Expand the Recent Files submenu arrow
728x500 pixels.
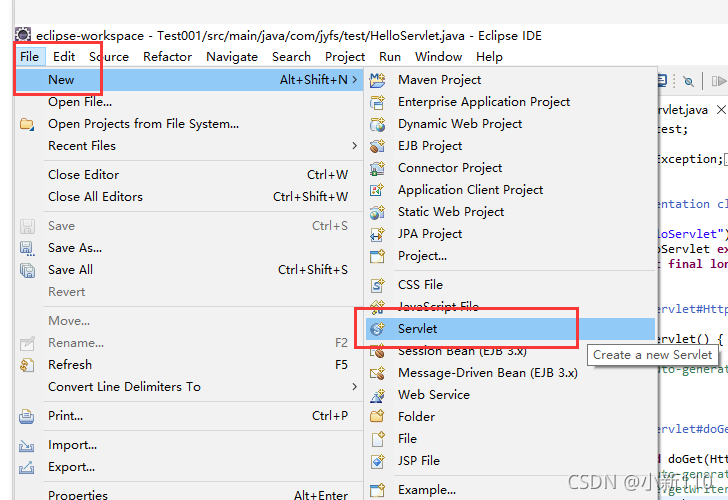pos(355,146)
